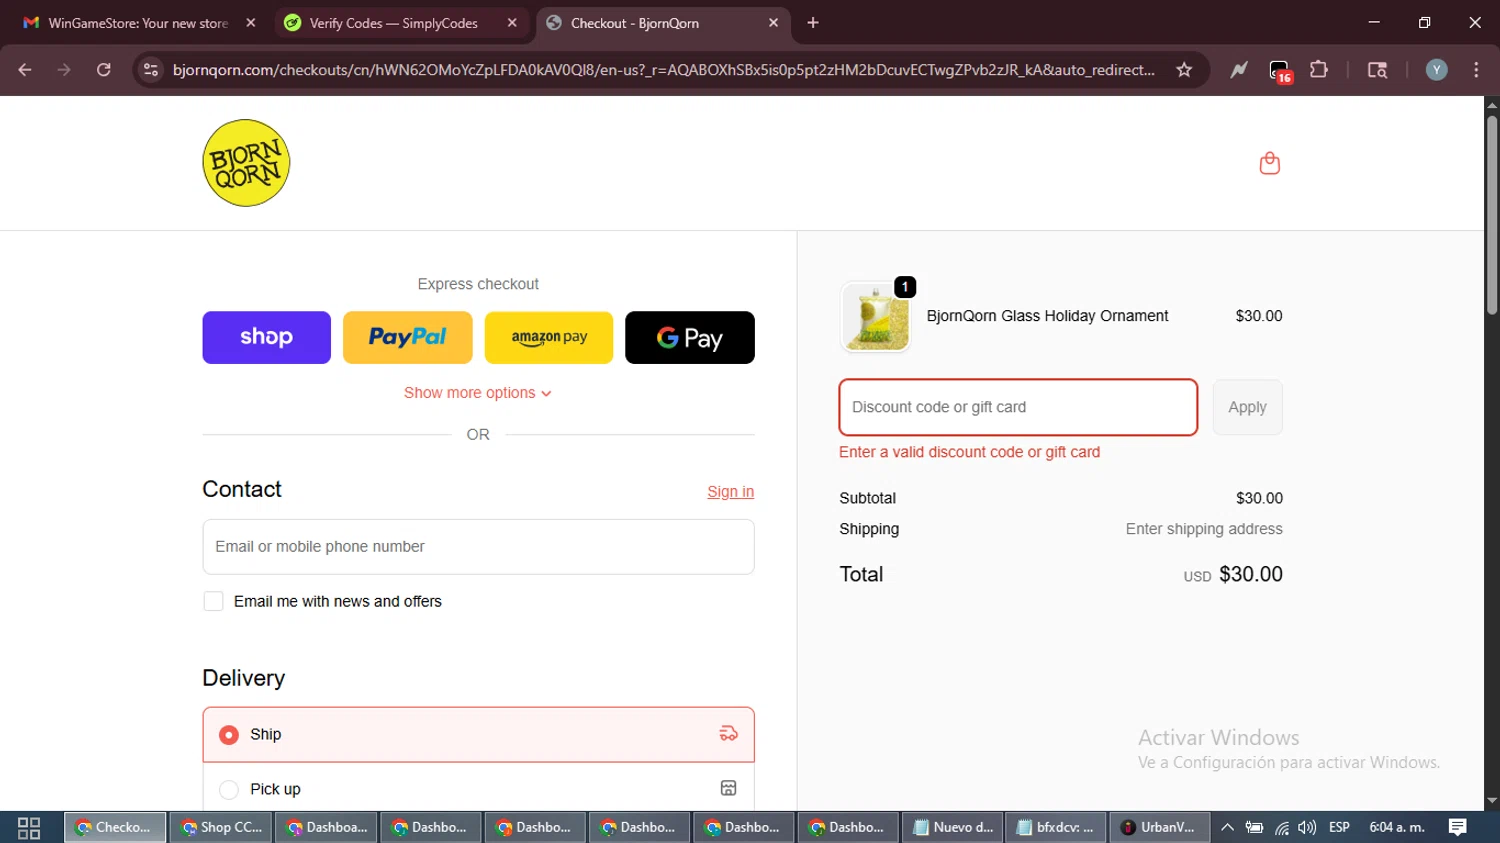Click the Sign in link
This screenshot has height=843, width=1500.
[730, 491]
